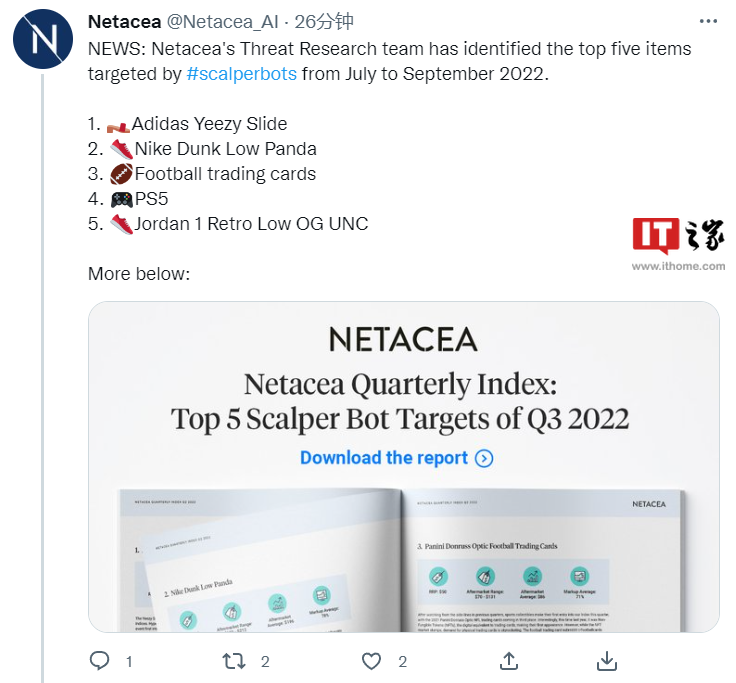Click the circled arrow beside Download the report
Image resolution: width=736 pixels, height=683 pixels.
point(484,458)
